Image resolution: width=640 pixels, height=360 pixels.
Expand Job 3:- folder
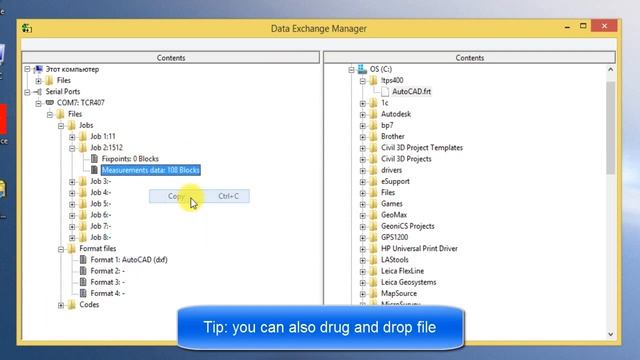(x=72, y=182)
